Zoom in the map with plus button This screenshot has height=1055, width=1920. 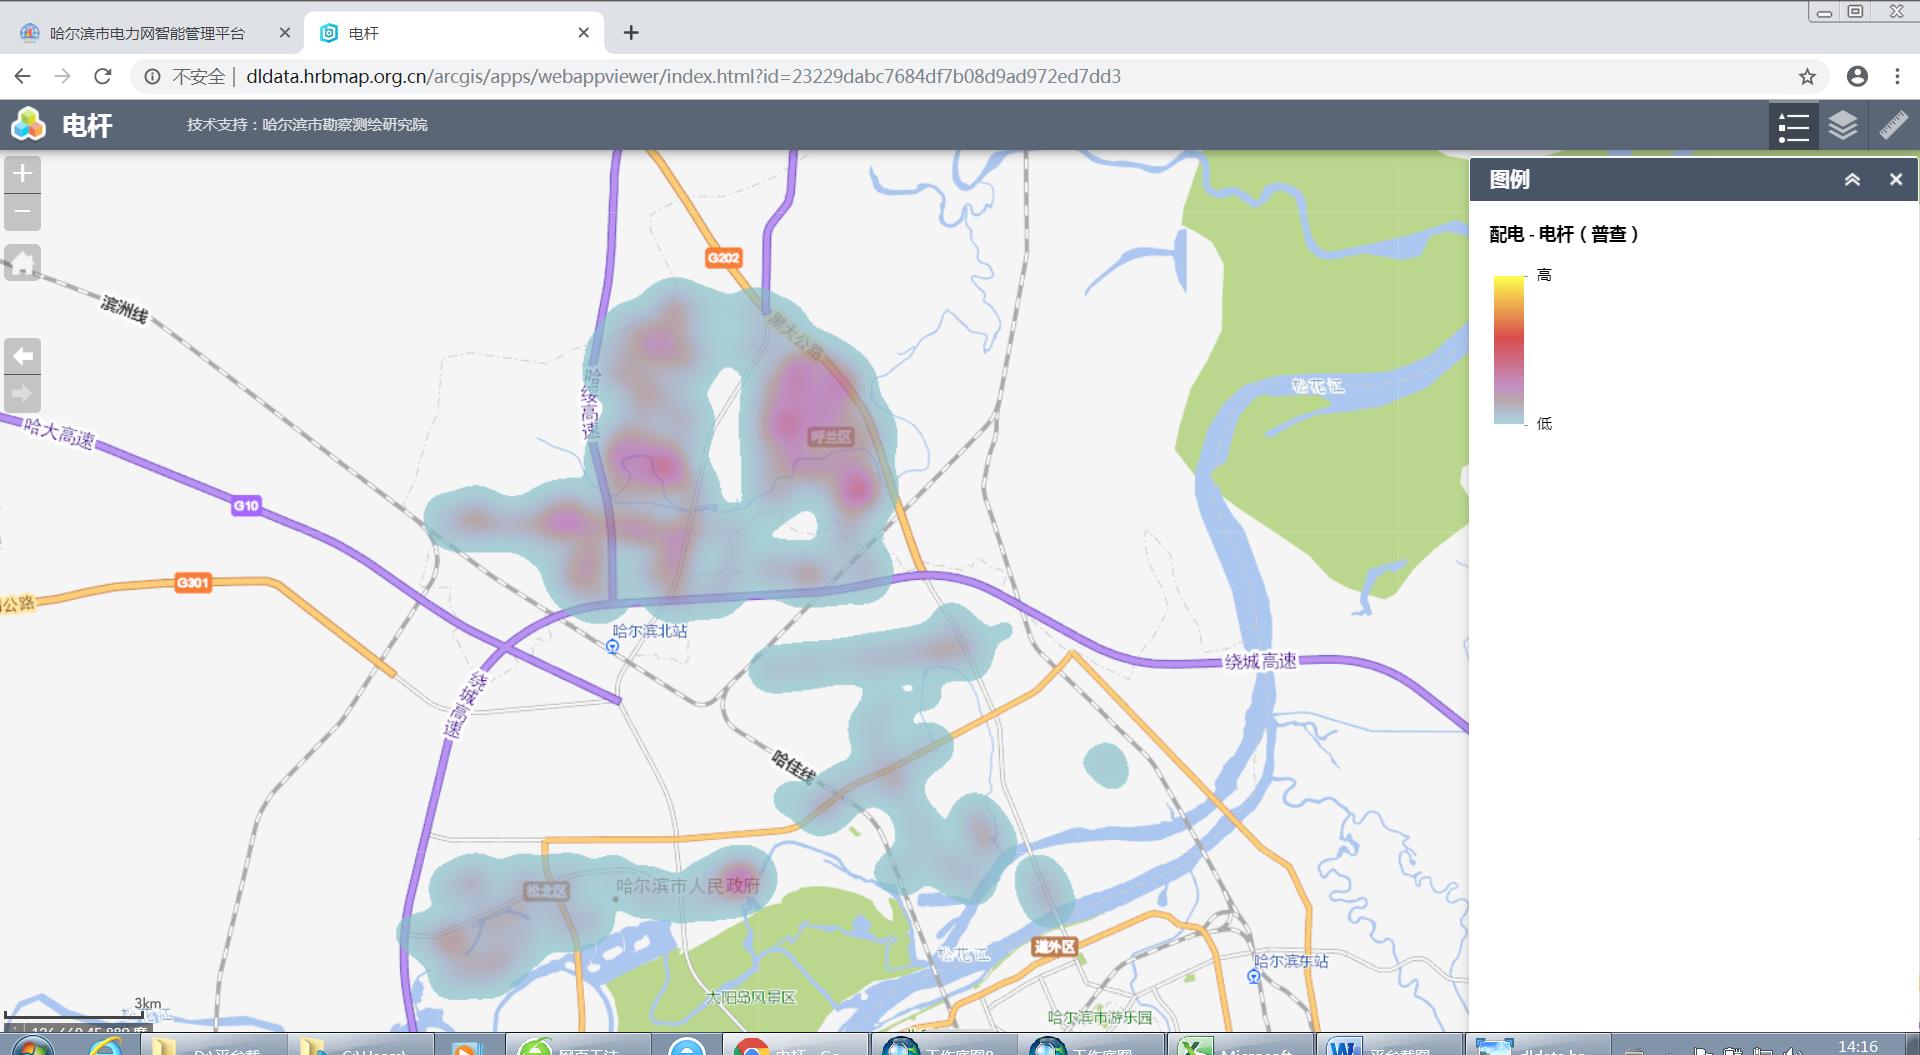click(23, 174)
